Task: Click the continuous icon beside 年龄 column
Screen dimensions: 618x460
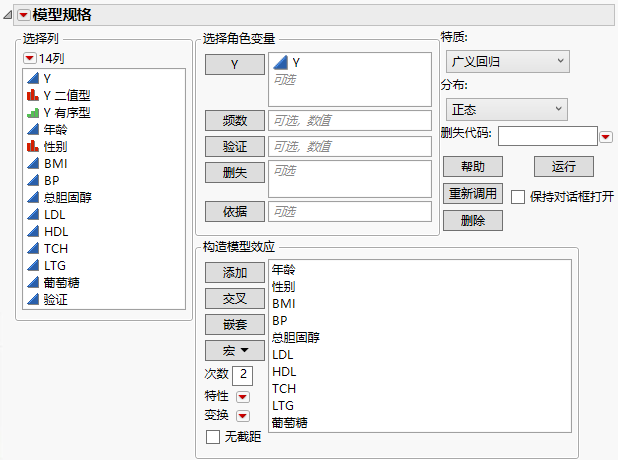Action: [x=33, y=129]
